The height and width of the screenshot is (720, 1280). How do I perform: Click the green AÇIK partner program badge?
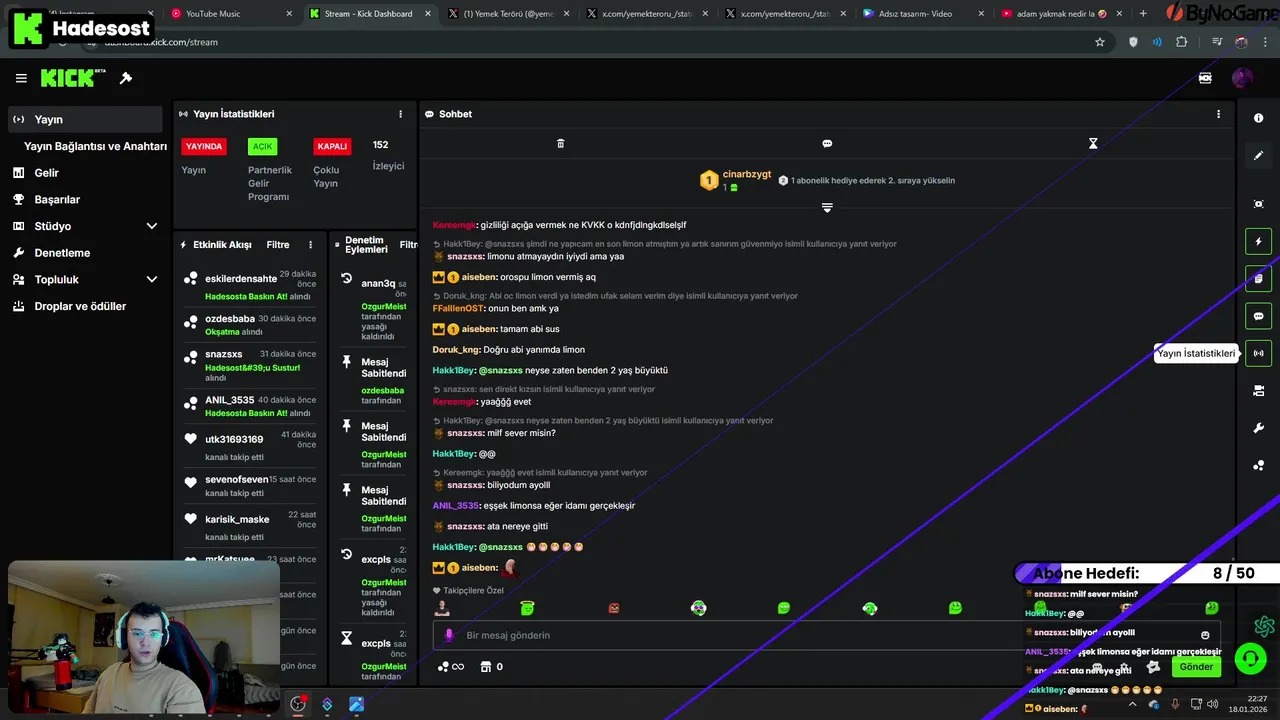point(262,146)
